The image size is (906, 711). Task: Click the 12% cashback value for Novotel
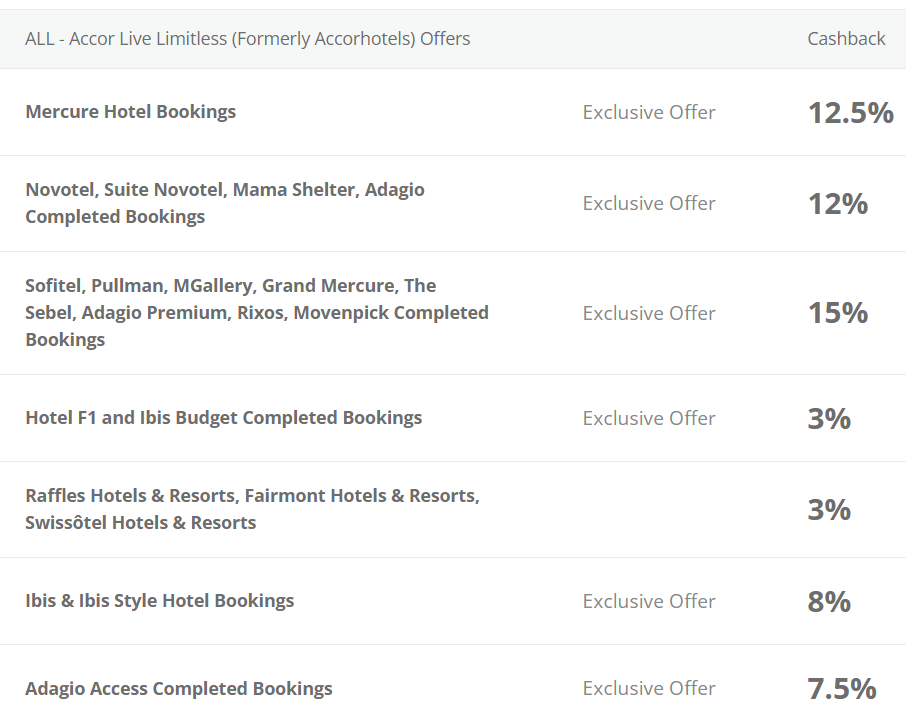click(x=837, y=203)
